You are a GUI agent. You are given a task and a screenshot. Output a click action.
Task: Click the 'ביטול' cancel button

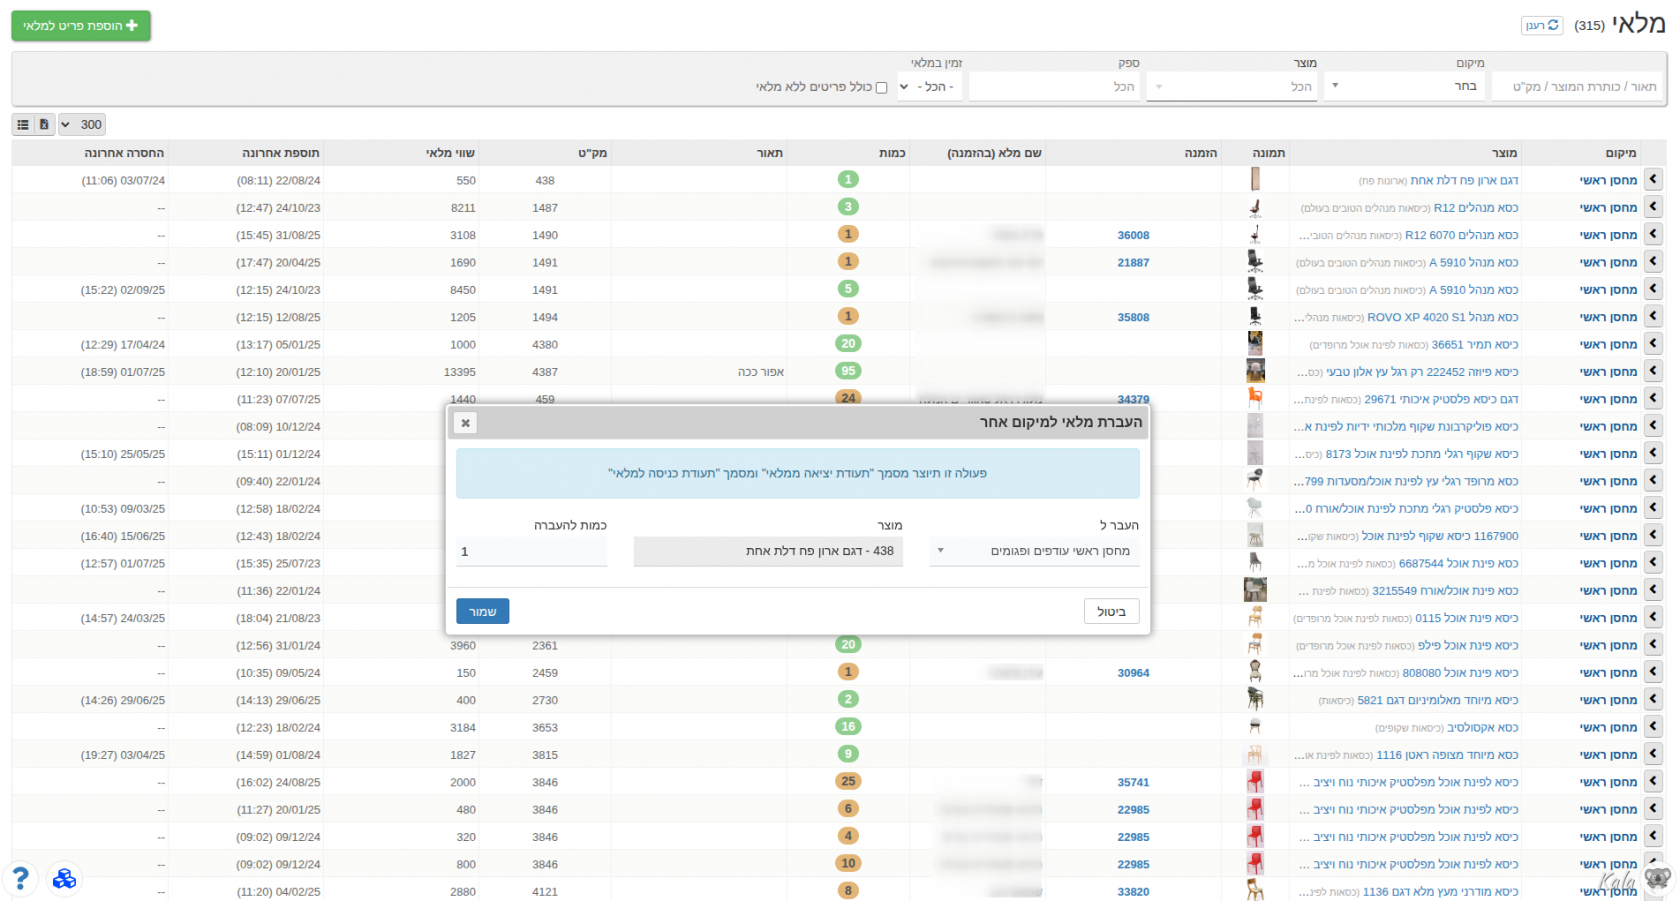(x=1111, y=611)
